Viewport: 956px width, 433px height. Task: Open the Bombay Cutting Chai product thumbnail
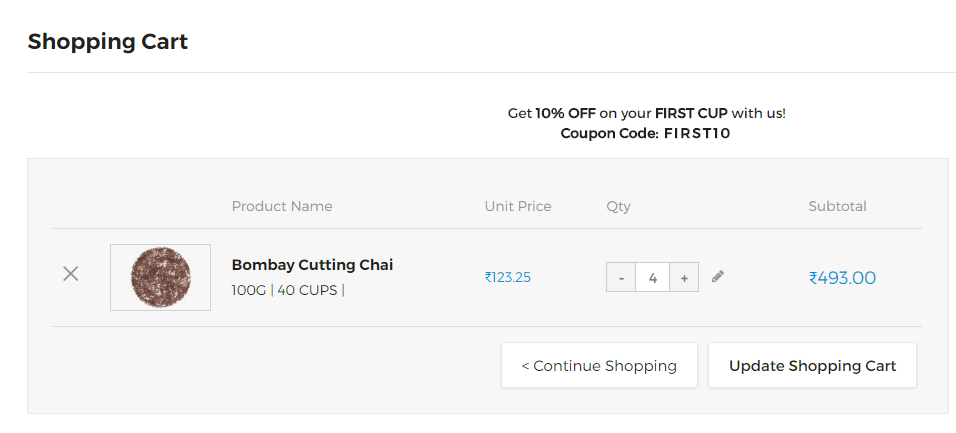coord(160,277)
